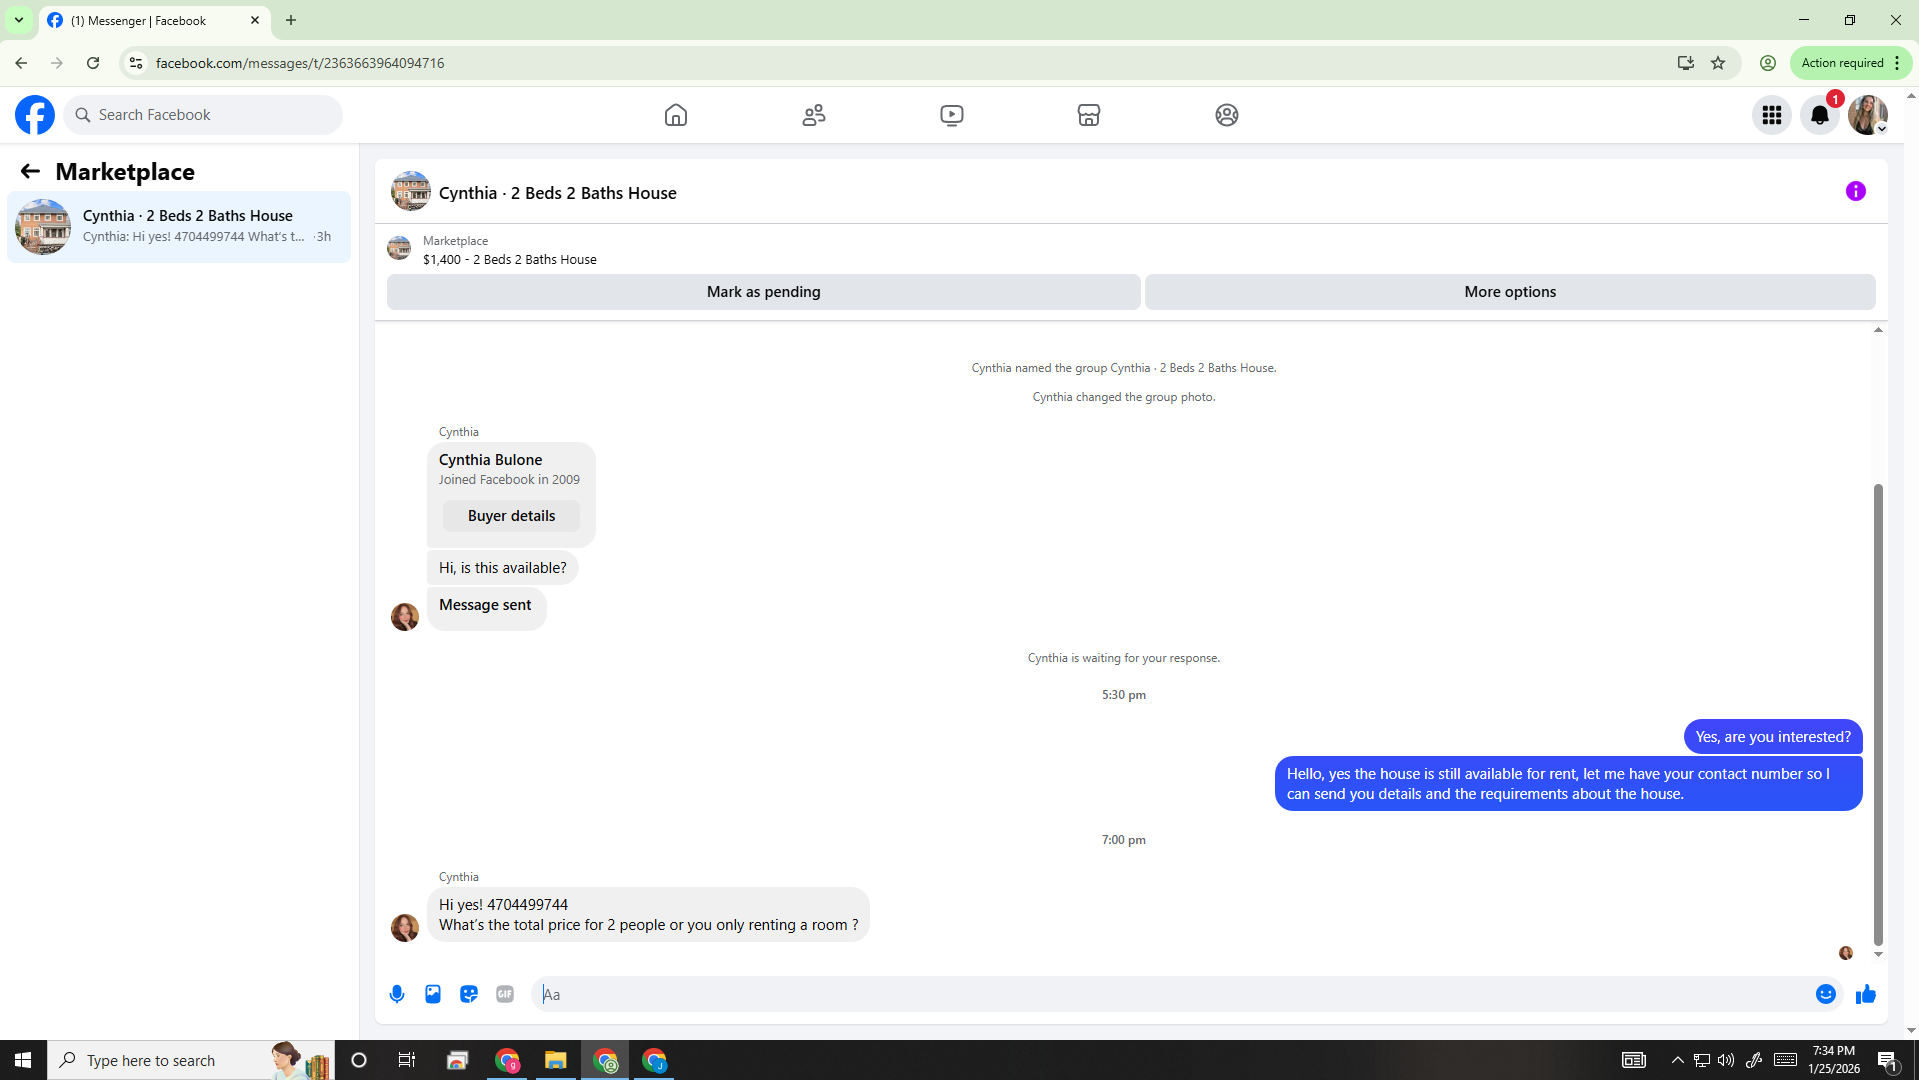Image resolution: width=1919 pixels, height=1080 pixels.
Task: Open the Friends icon in top navigation
Action: click(x=814, y=115)
